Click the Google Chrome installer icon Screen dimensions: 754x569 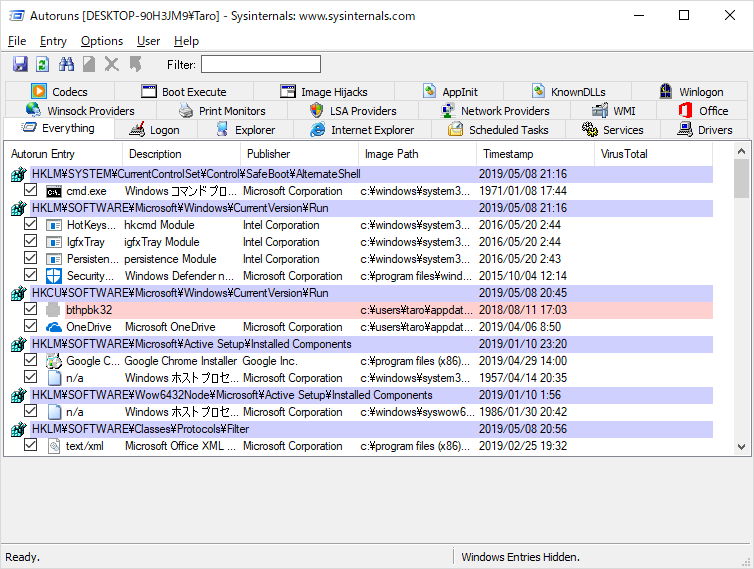54,361
